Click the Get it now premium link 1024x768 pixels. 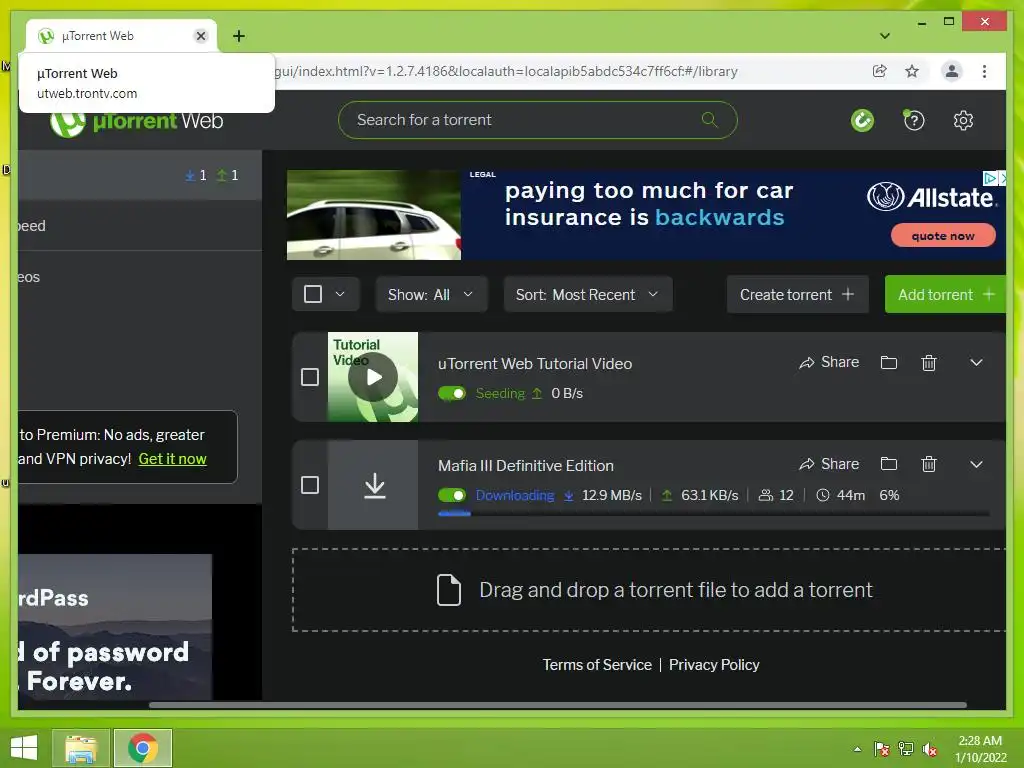[x=172, y=459]
